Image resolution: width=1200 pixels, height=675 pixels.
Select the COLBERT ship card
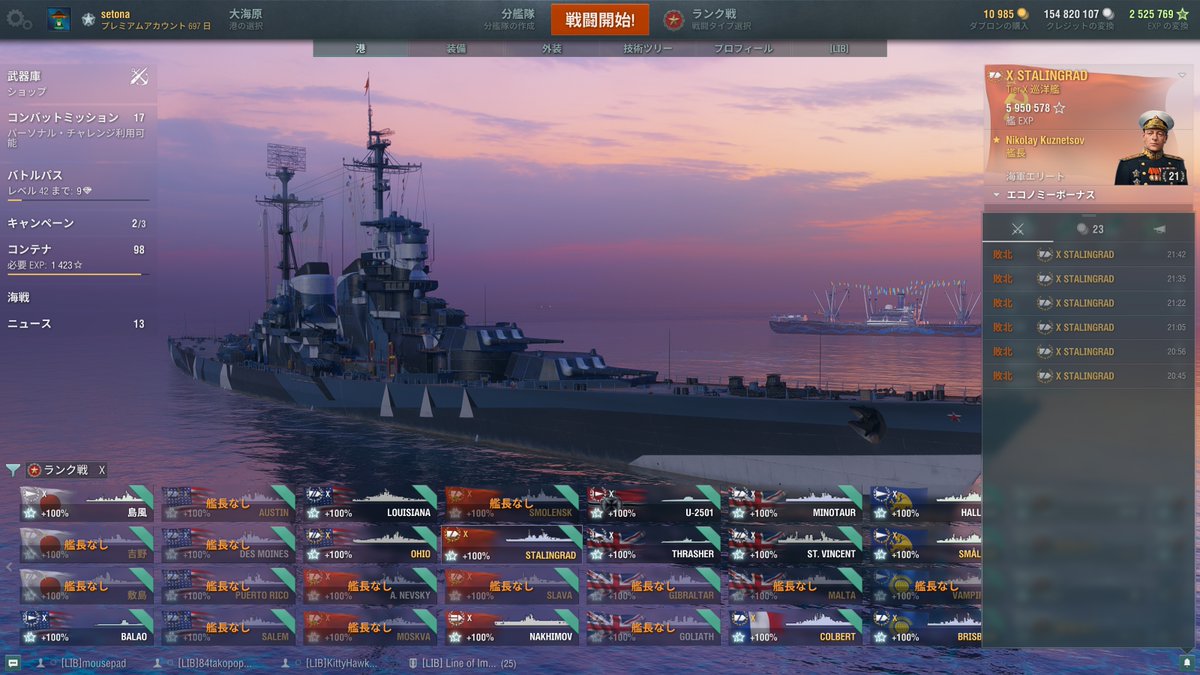(x=795, y=627)
